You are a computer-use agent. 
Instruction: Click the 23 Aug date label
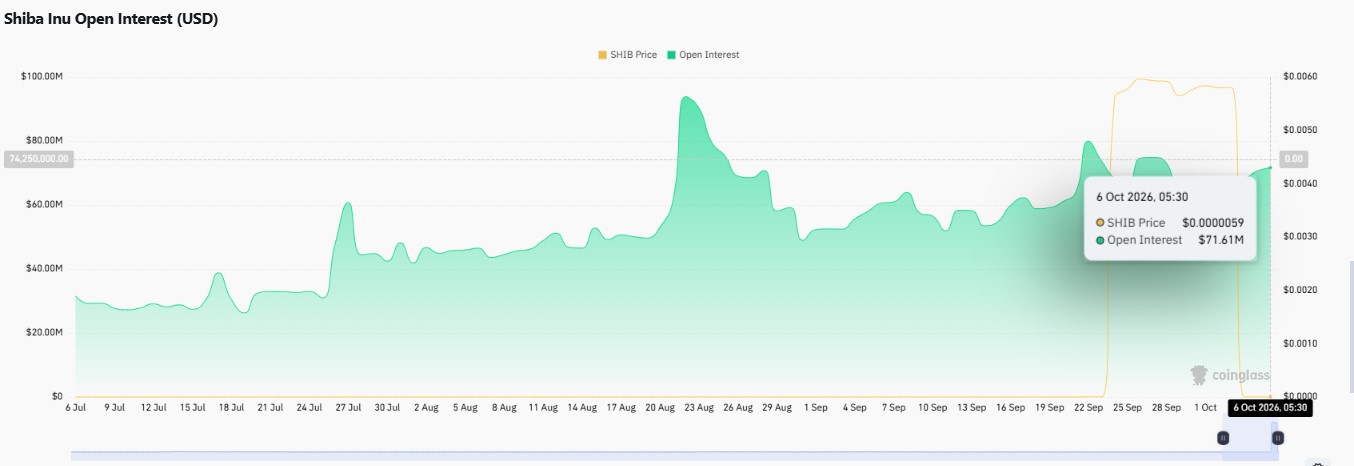click(x=699, y=408)
